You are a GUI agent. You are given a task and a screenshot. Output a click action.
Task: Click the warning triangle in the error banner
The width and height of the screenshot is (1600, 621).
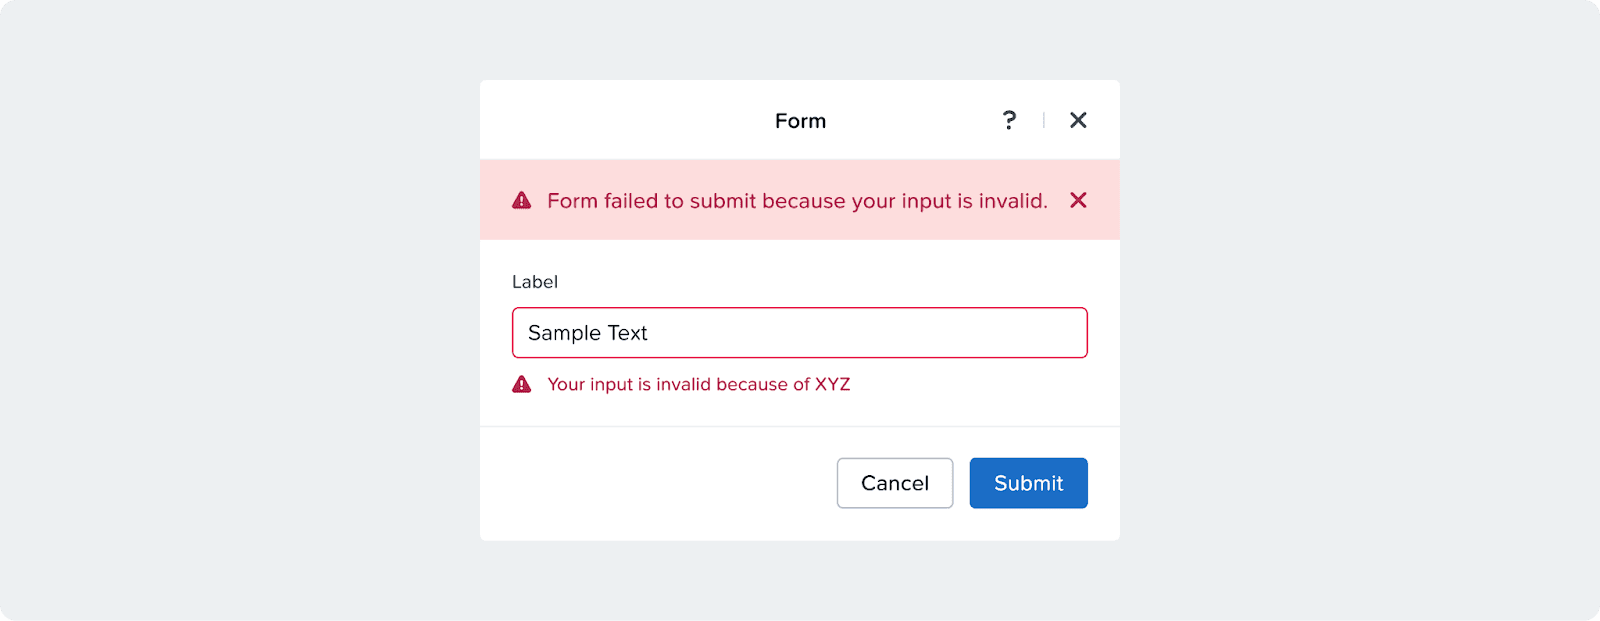[x=522, y=200]
